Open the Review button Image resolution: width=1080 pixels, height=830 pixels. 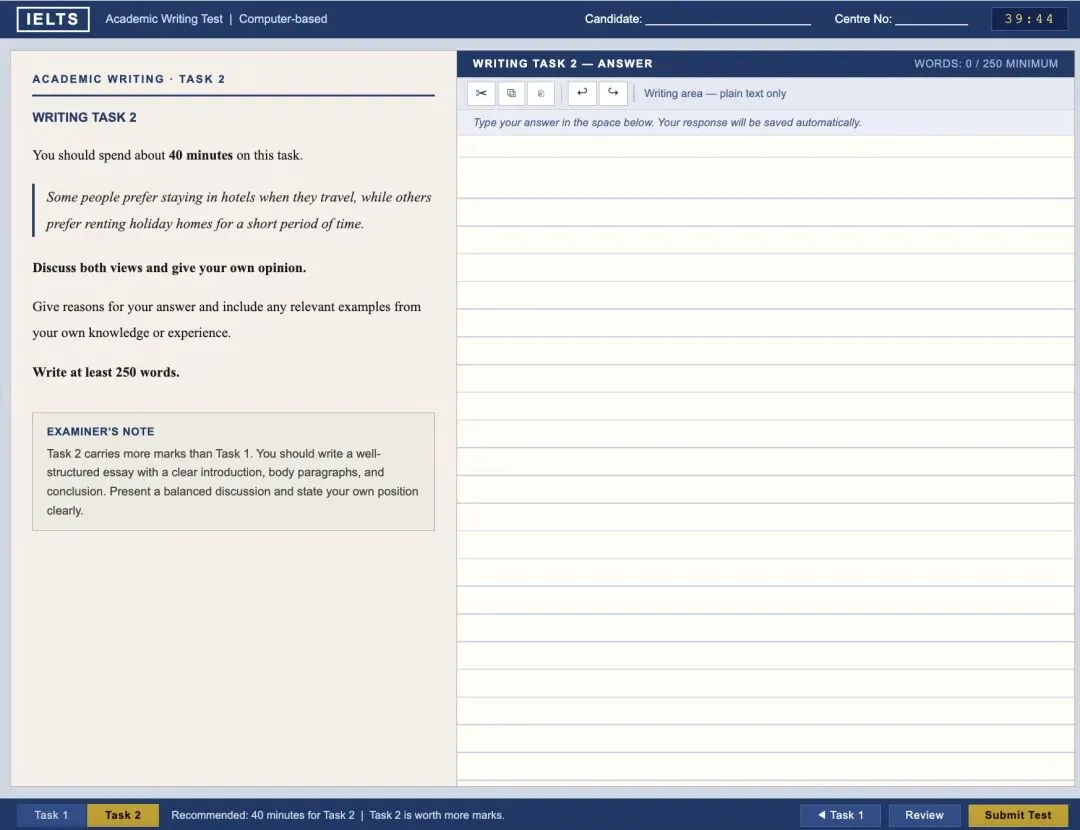coord(924,815)
